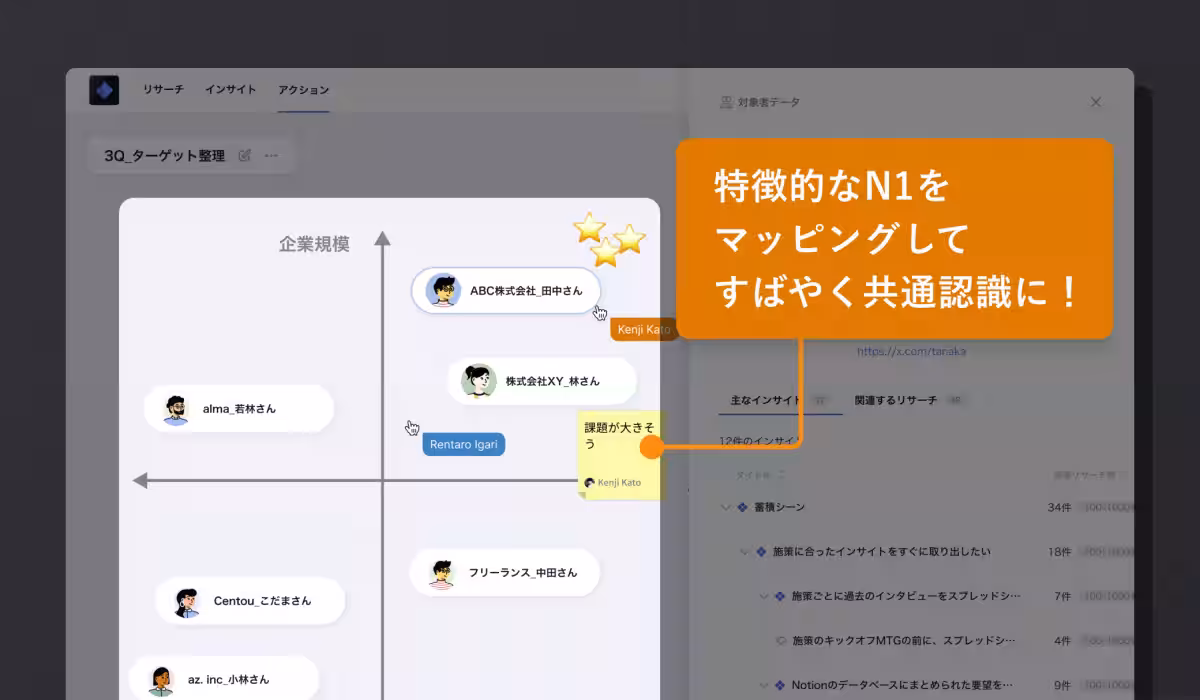Click the three stars sticker
The image size is (1200, 700).
609,239
